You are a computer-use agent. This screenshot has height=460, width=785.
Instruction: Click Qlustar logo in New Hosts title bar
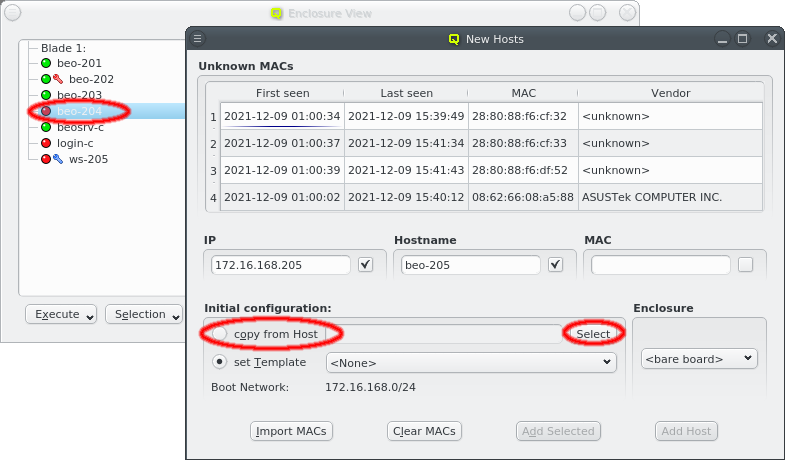[454, 39]
